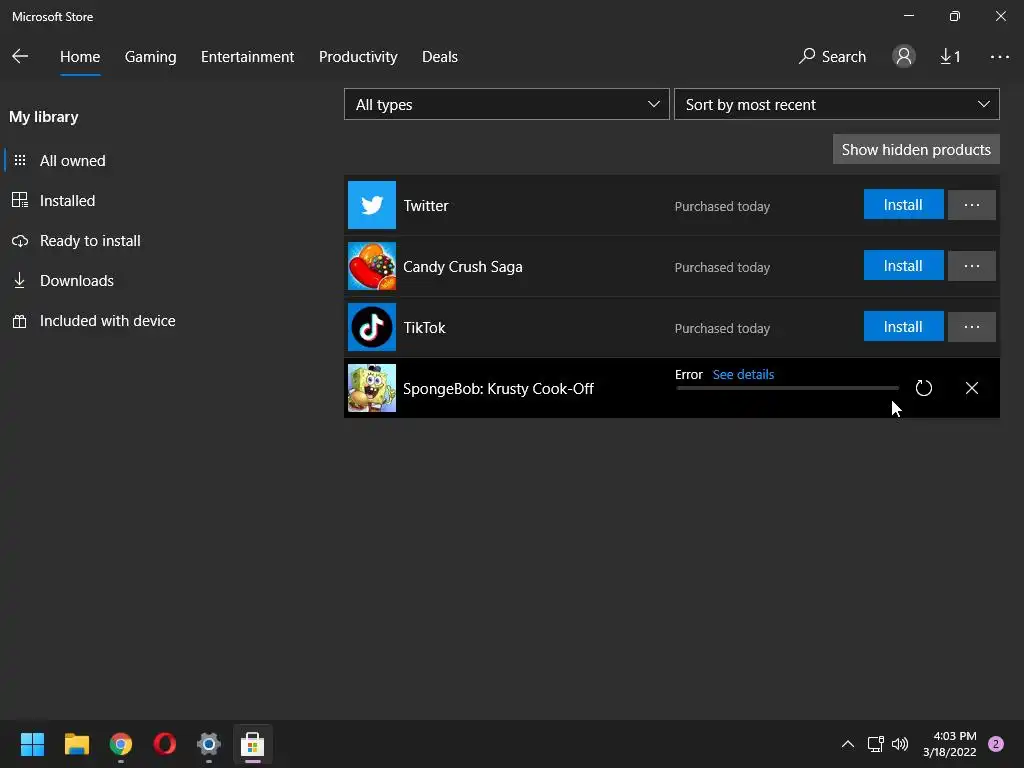Open See details error link
The width and height of the screenshot is (1024, 768).
coord(743,374)
